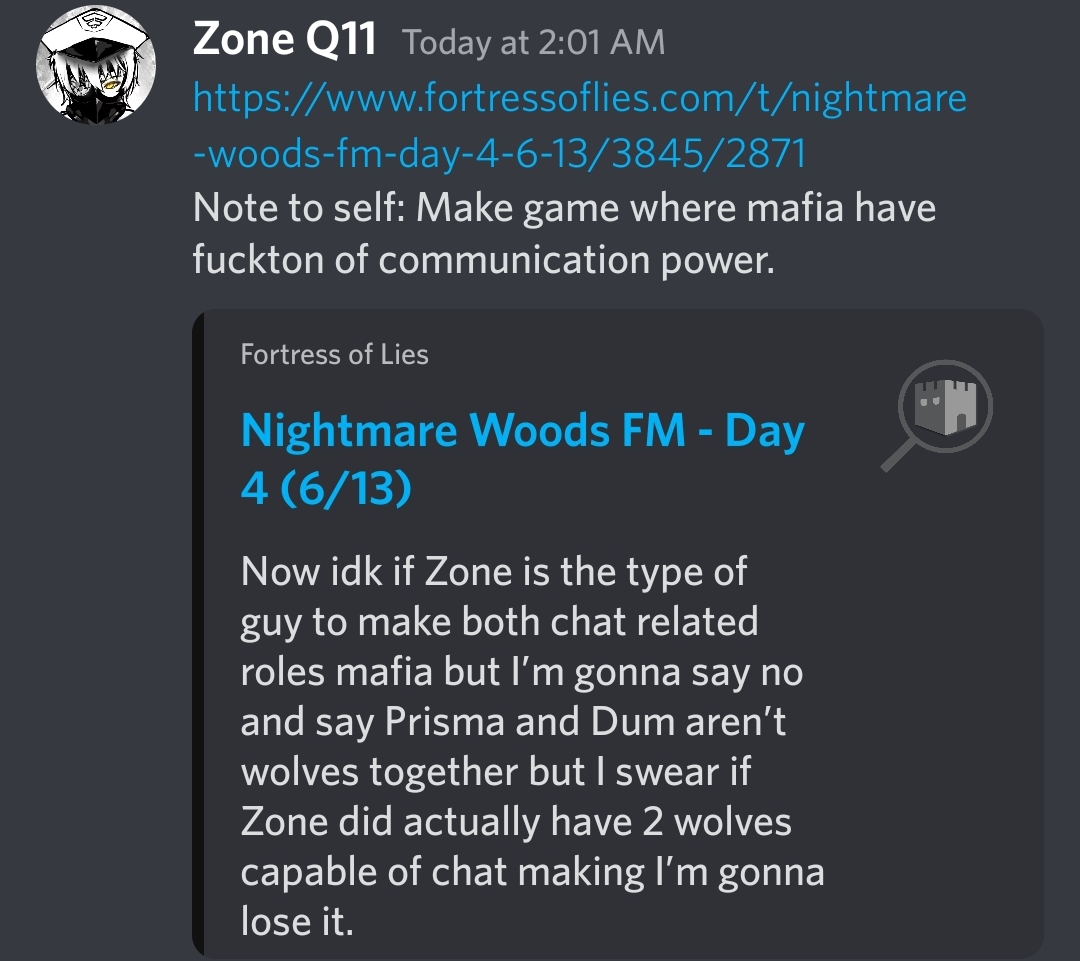Click the 'lose it.' ending text
Viewport: 1080px width, 961px height.
pos(297,922)
